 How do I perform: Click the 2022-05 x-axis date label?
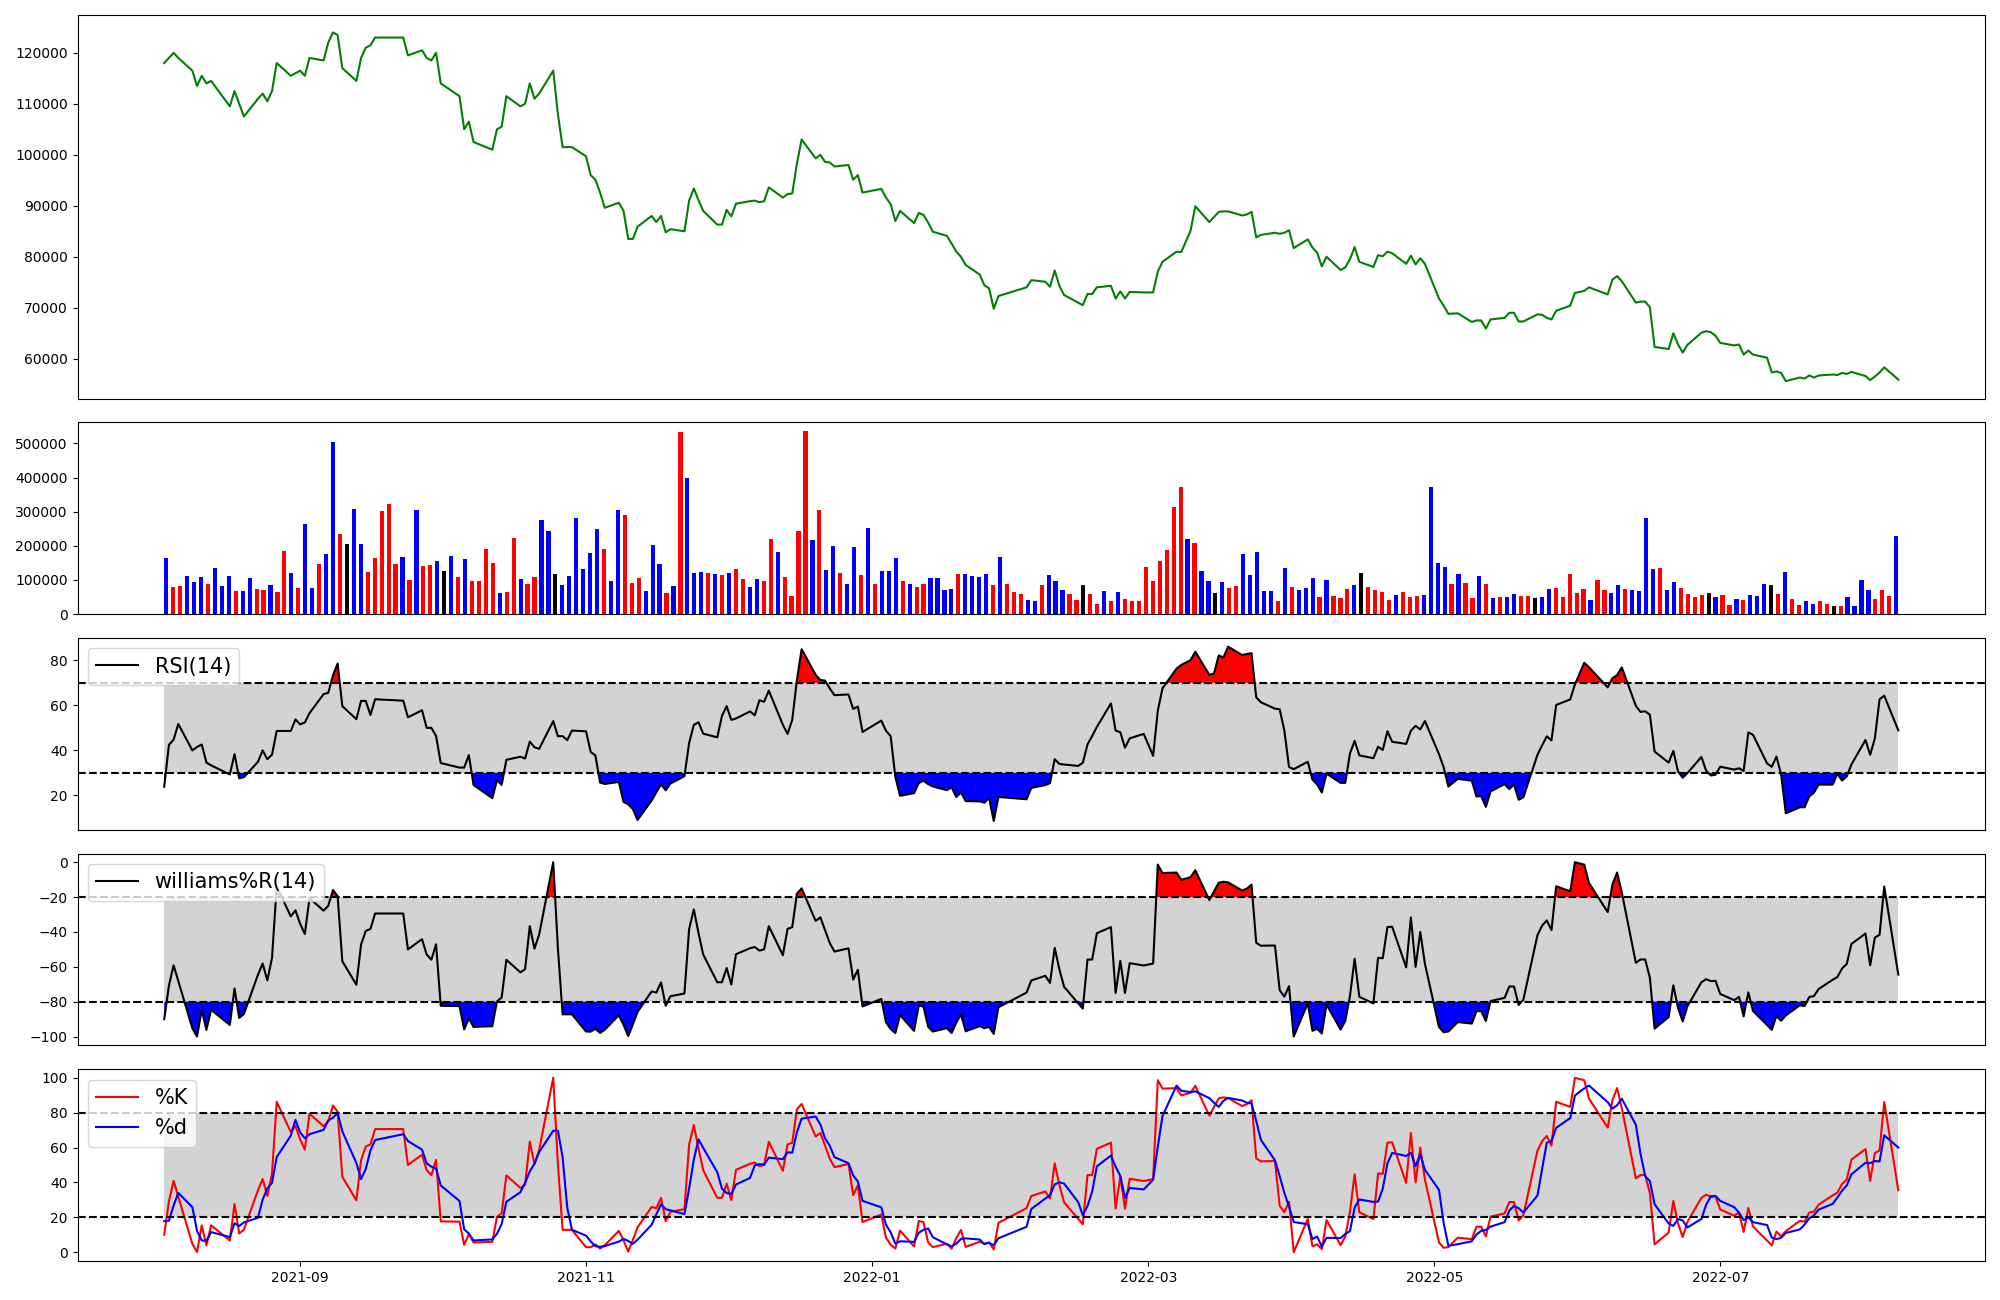1435,1277
